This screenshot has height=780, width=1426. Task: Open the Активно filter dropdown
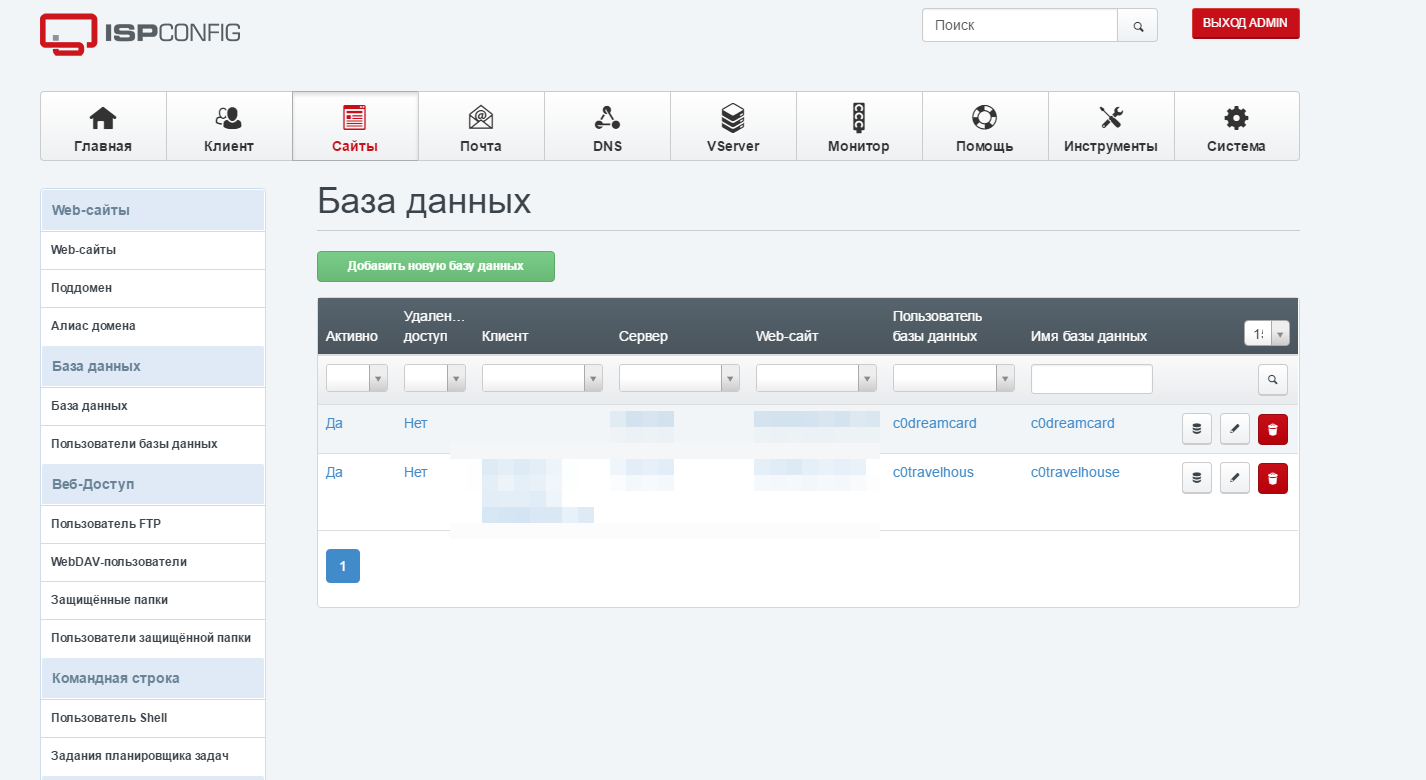[x=357, y=378]
